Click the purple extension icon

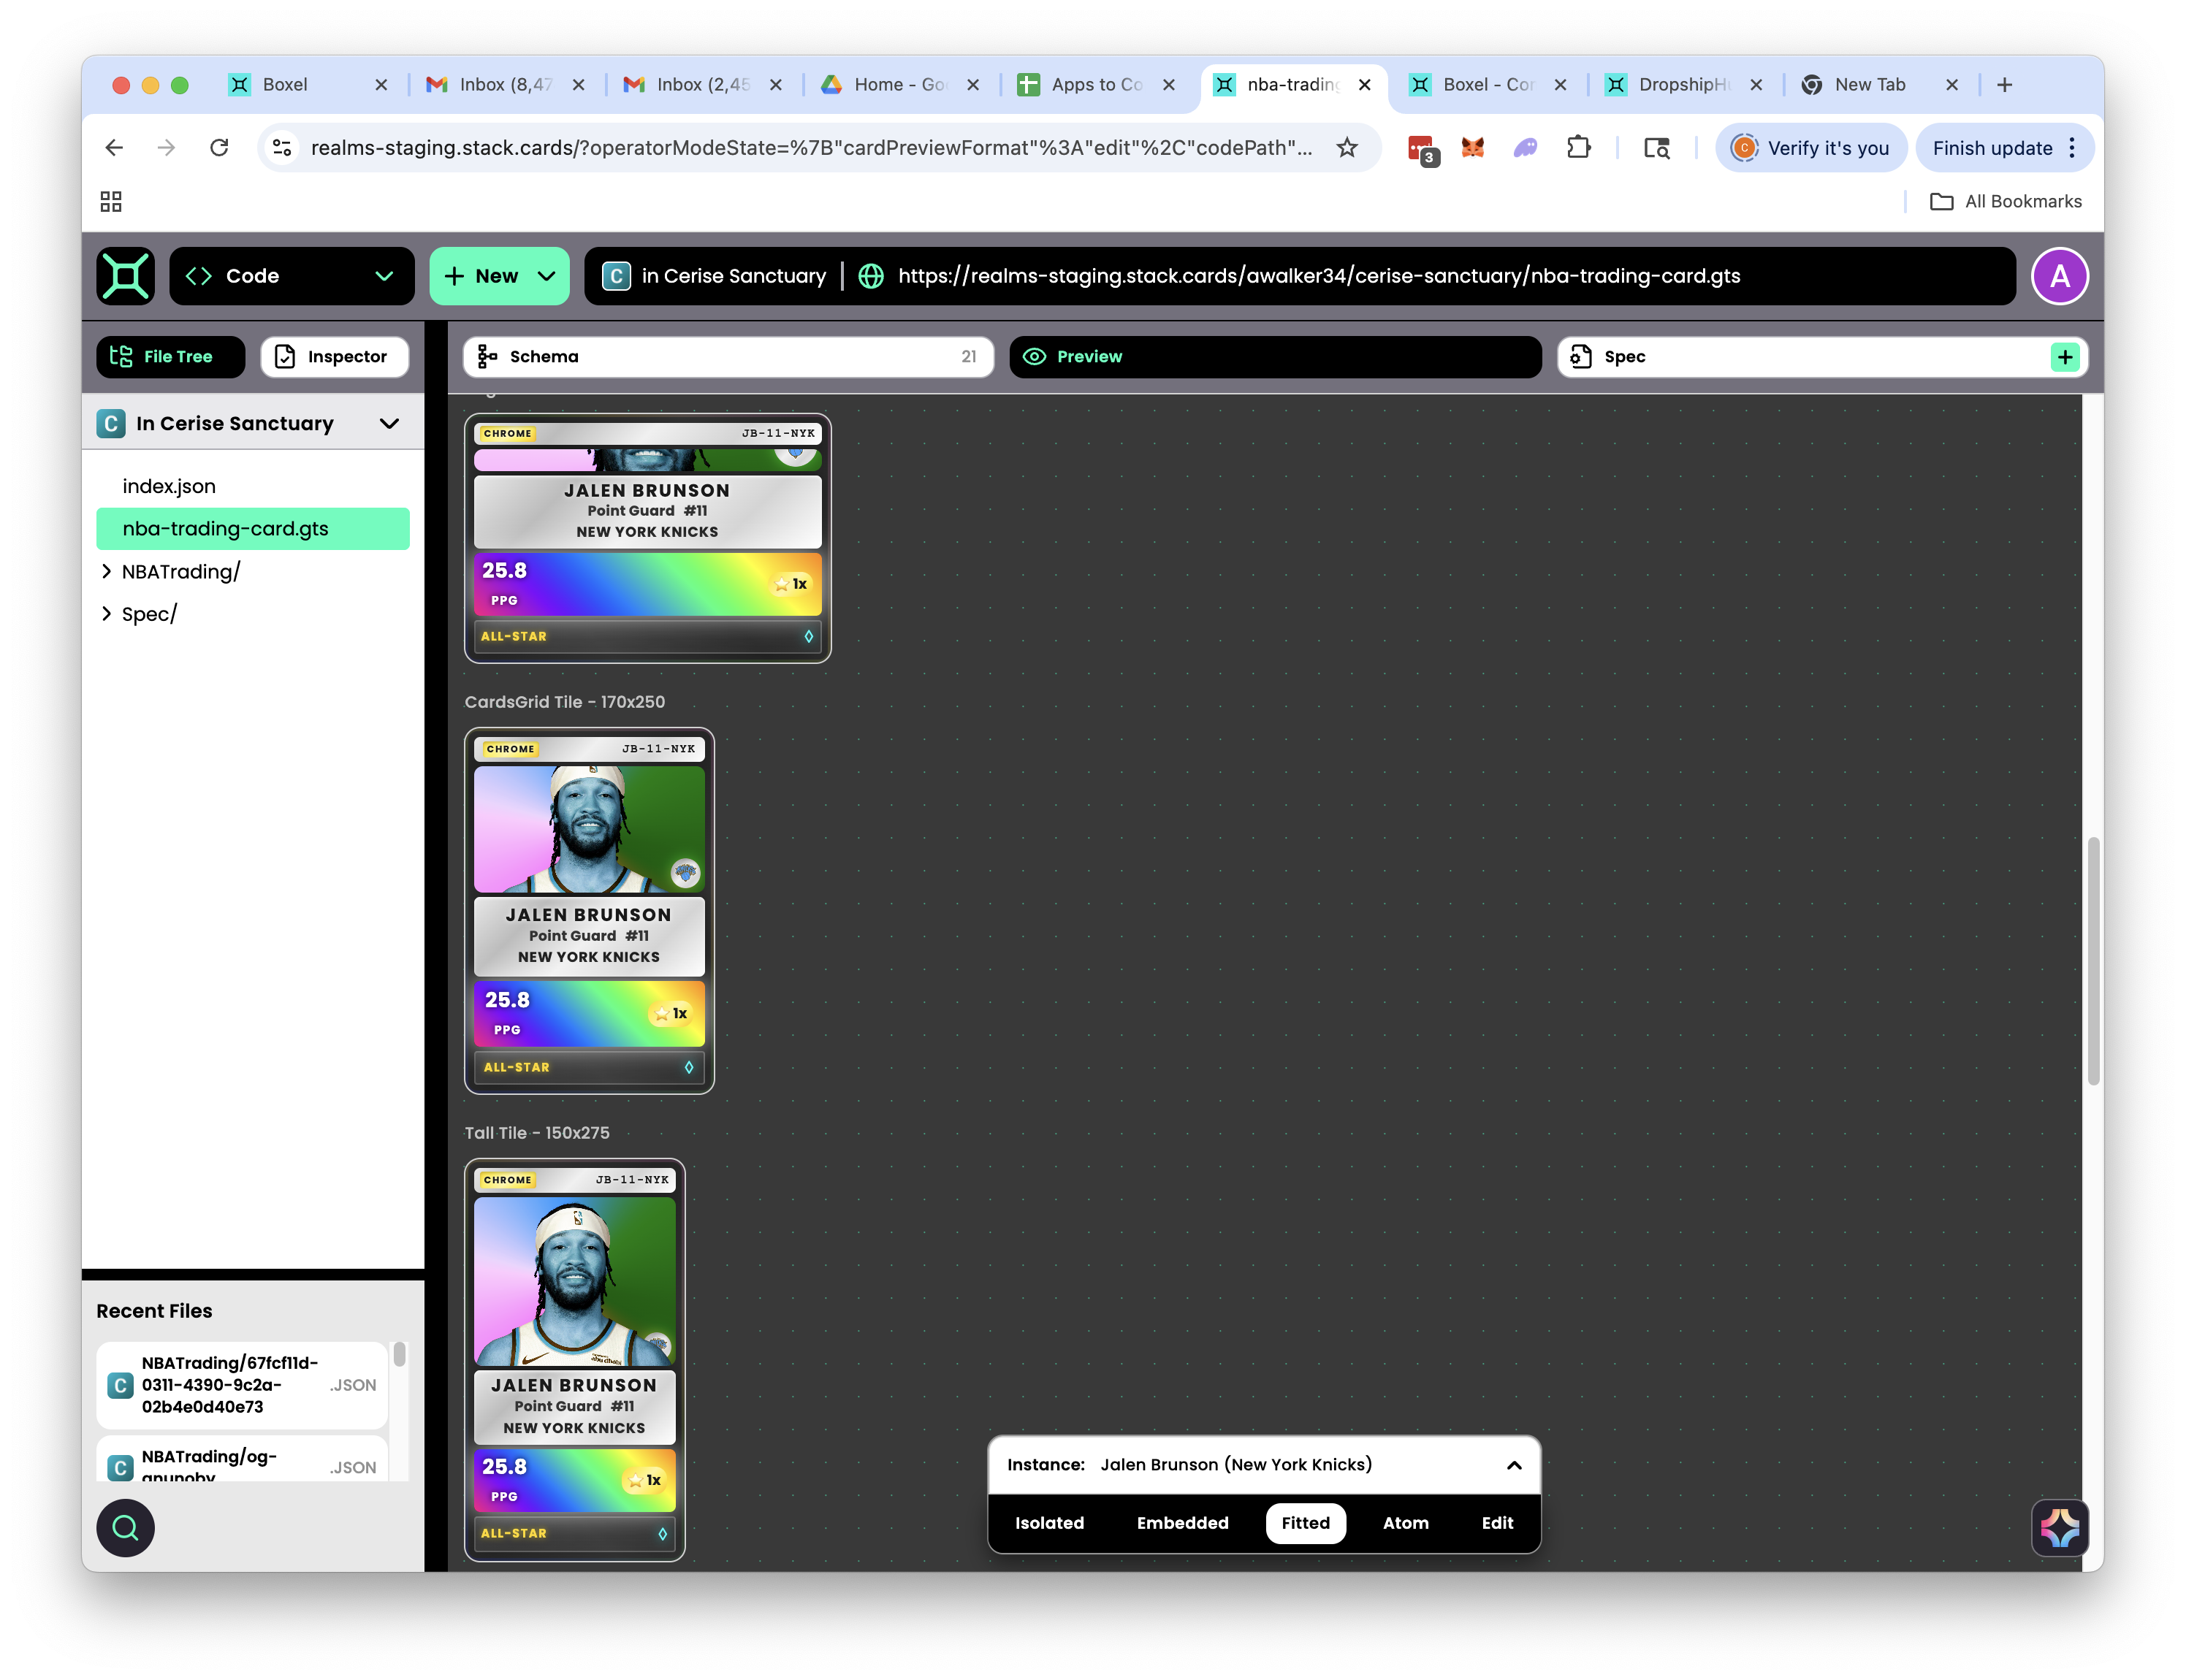pos(1525,148)
